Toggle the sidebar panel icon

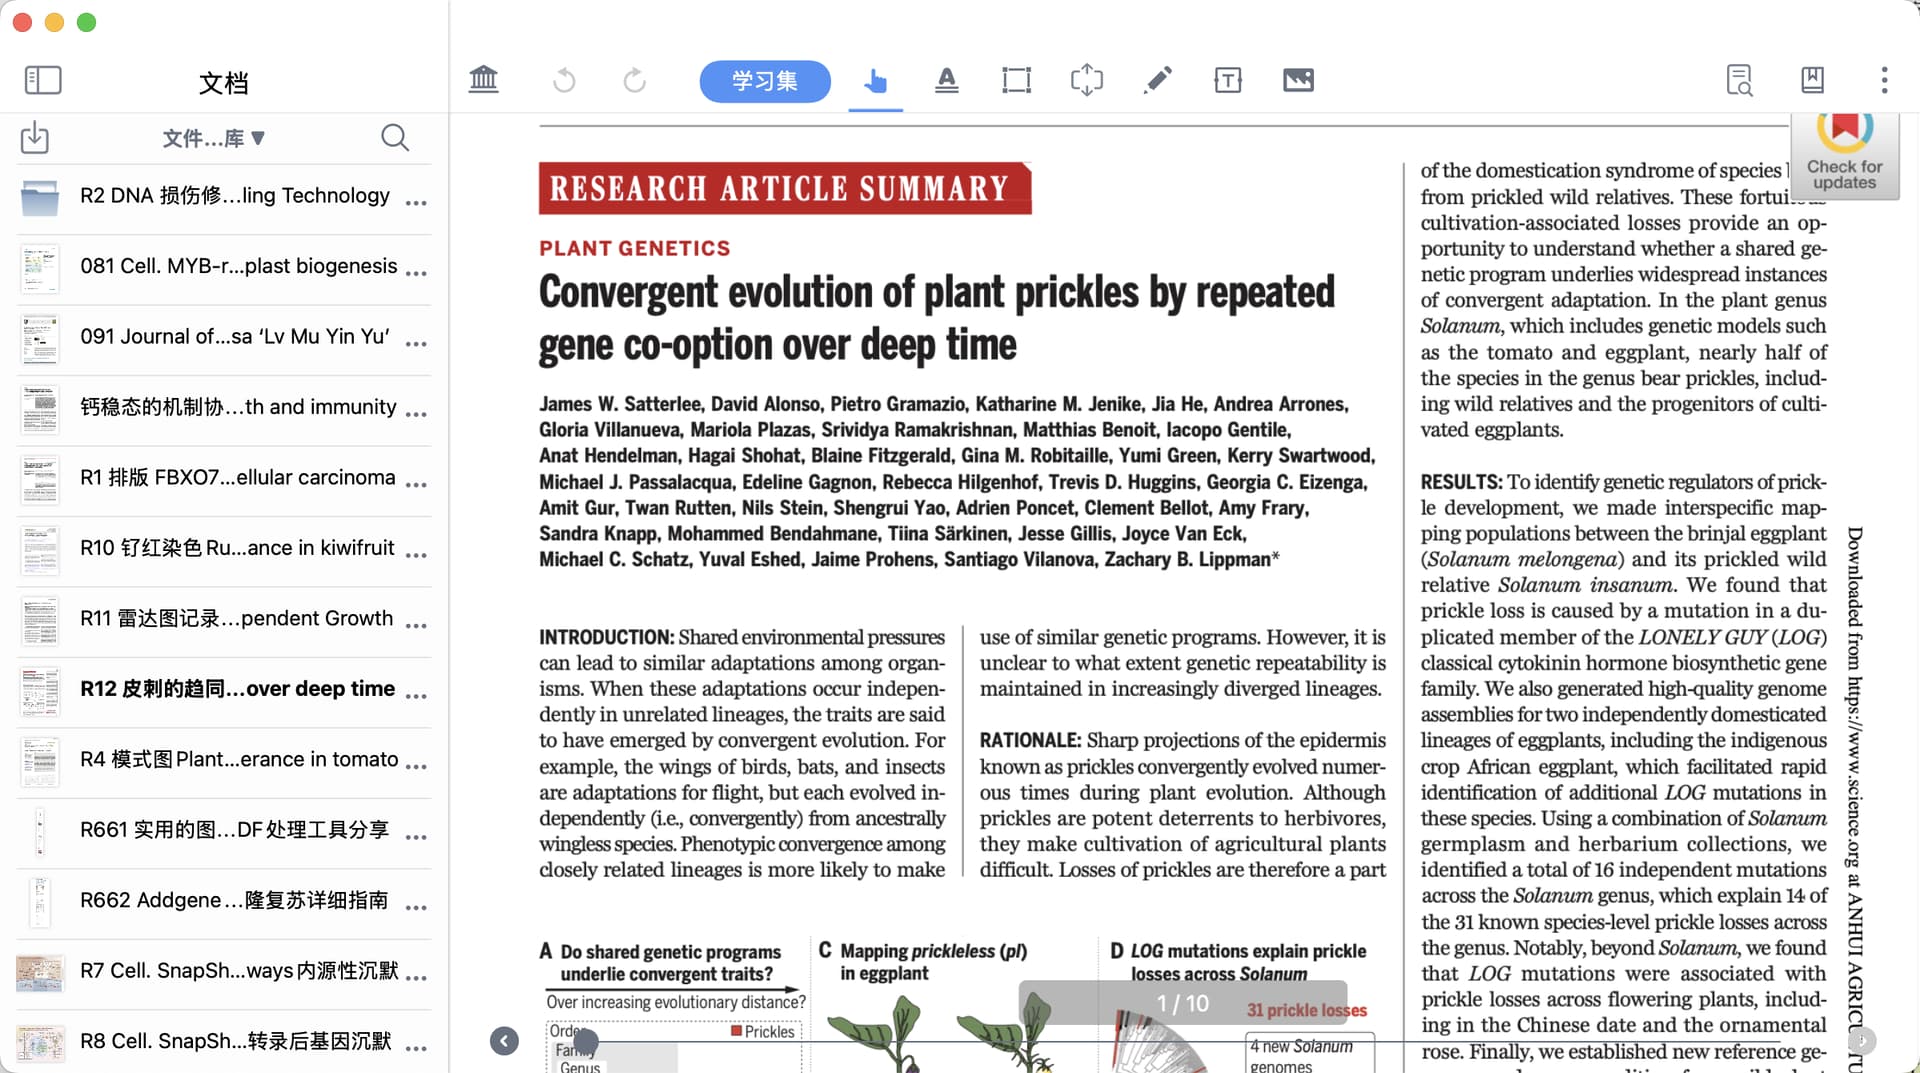[43, 80]
